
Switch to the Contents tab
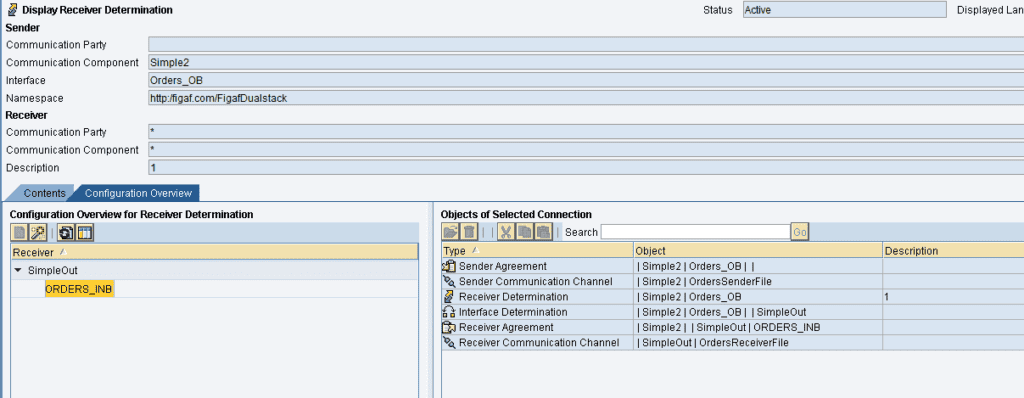coord(44,193)
